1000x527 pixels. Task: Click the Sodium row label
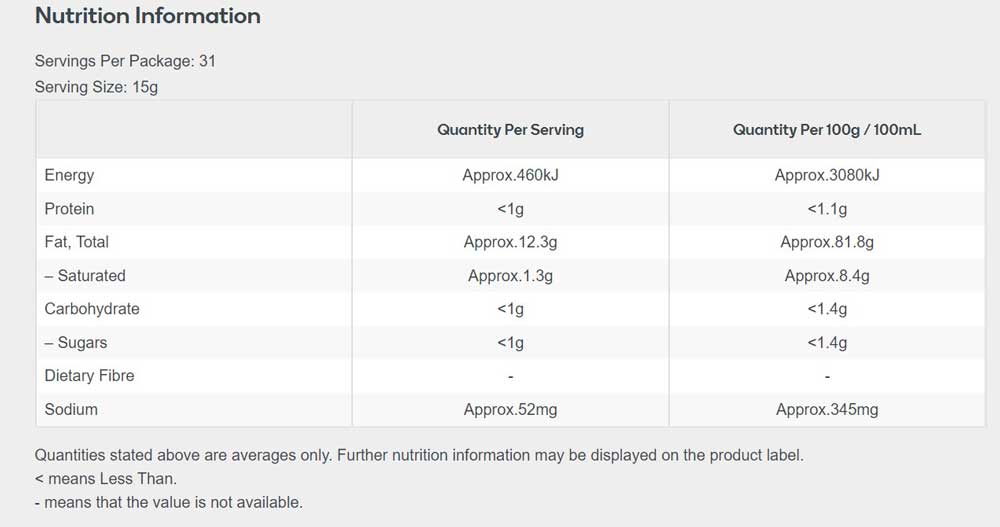coord(71,409)
